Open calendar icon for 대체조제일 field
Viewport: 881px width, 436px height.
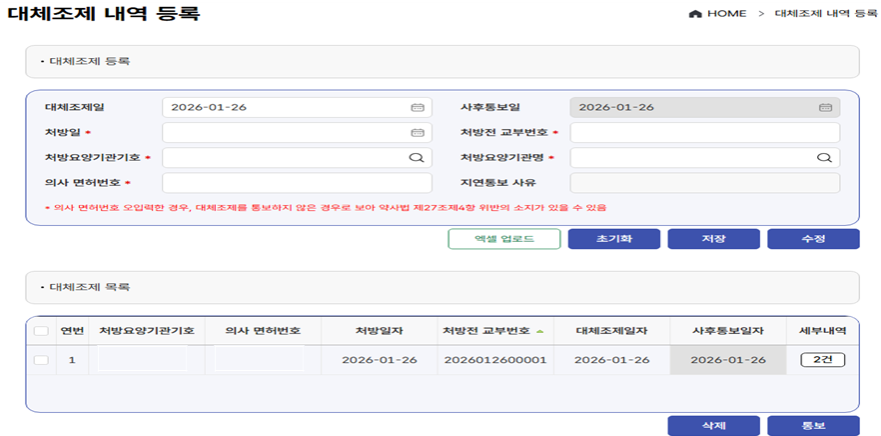(417, 107)
